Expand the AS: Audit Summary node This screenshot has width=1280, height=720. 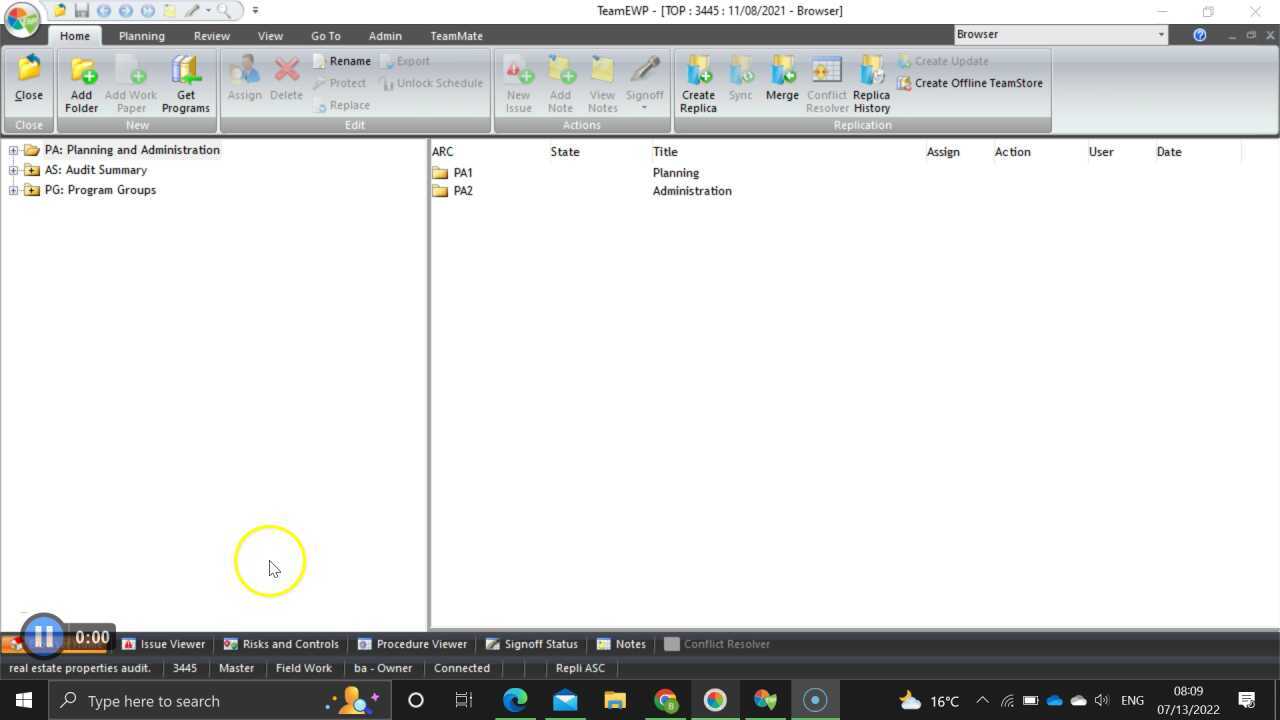coord(12,169)
